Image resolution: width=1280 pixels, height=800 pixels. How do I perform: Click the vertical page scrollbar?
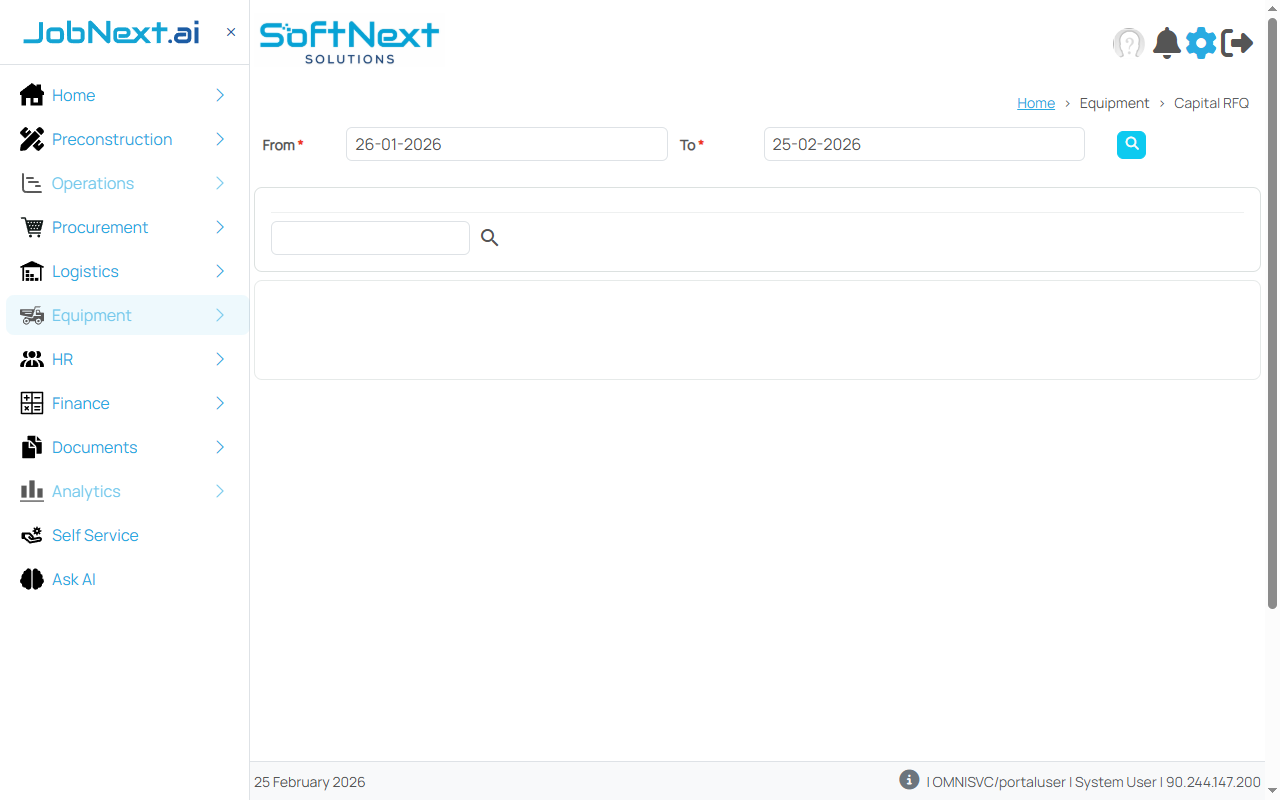(x=1272, y=310)
